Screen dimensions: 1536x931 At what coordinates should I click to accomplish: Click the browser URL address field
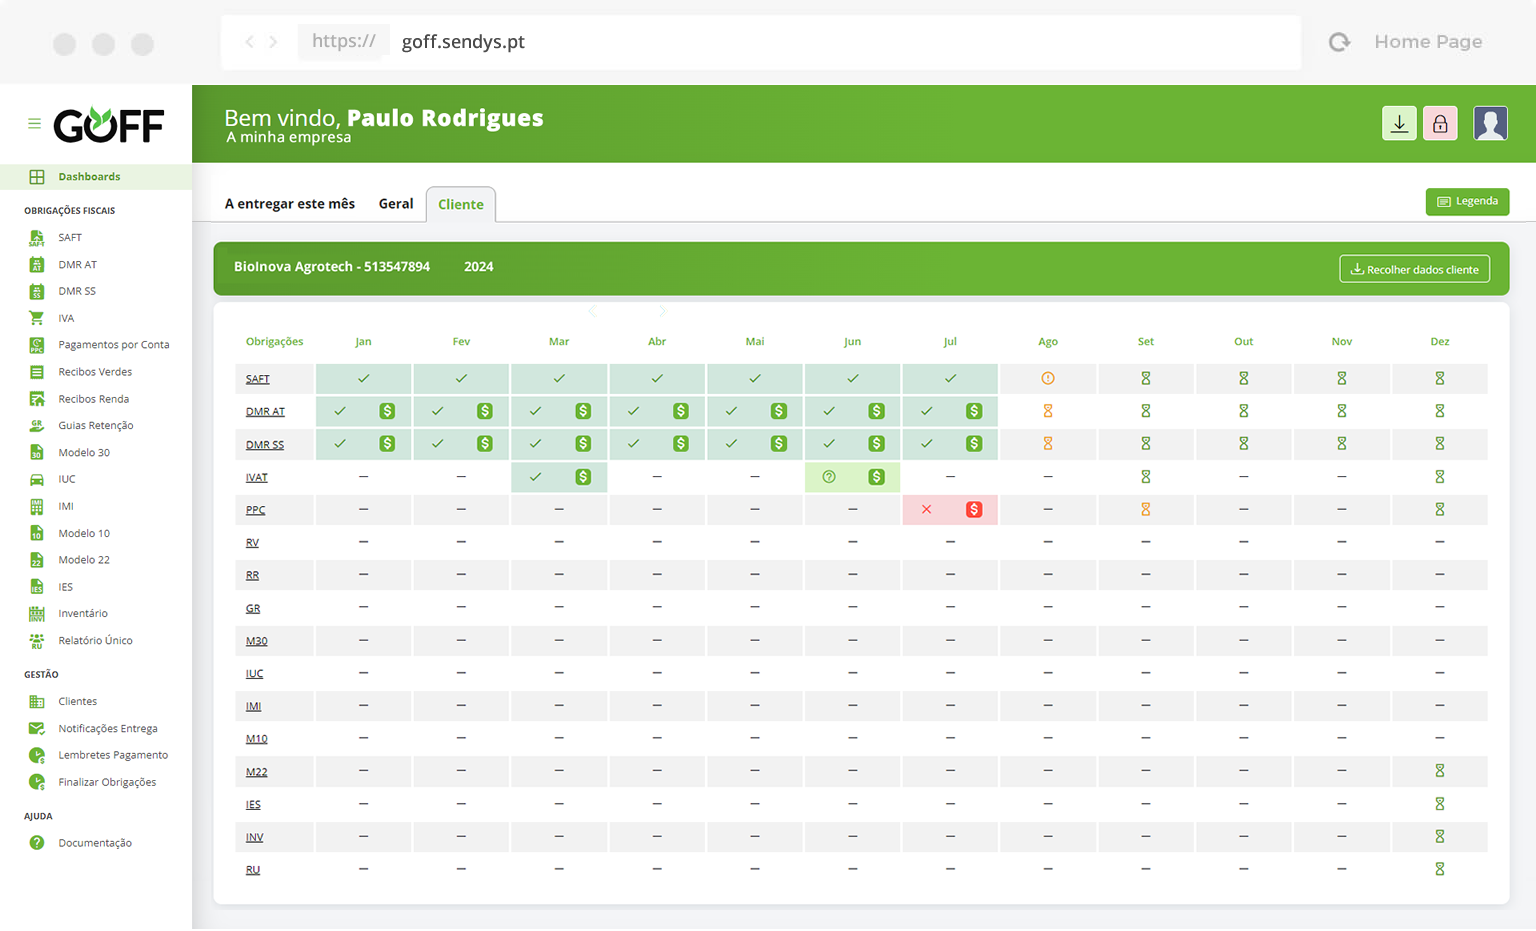click(x=761, y=42)
